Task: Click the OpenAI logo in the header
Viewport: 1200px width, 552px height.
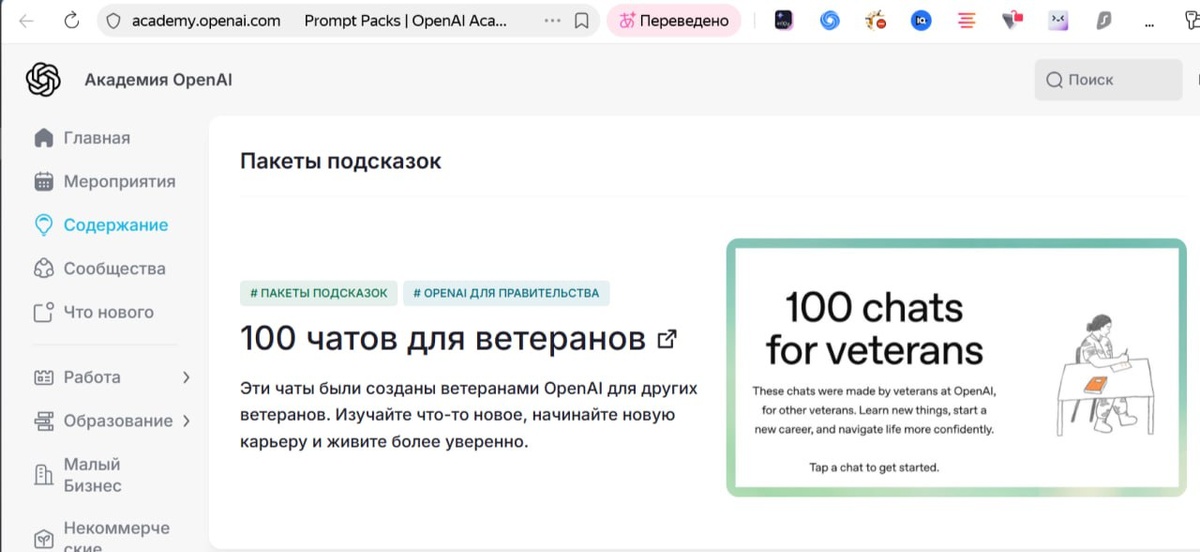Action: 44,80
